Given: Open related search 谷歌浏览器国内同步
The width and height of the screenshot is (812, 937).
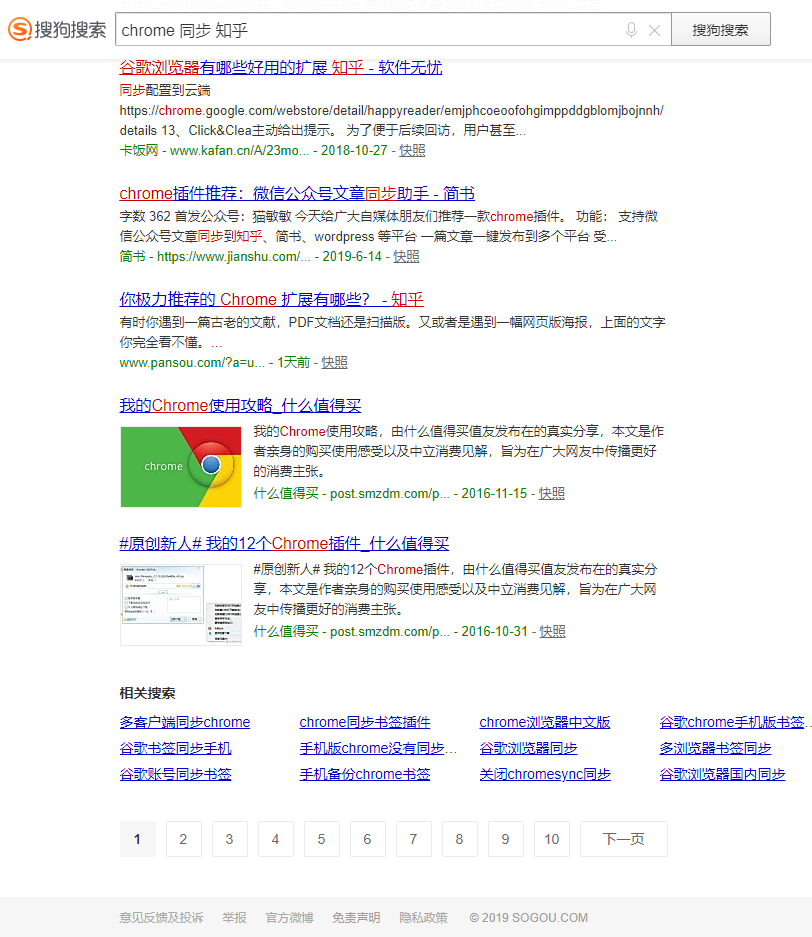Looking at the screenshot, I should click(722, 774).
